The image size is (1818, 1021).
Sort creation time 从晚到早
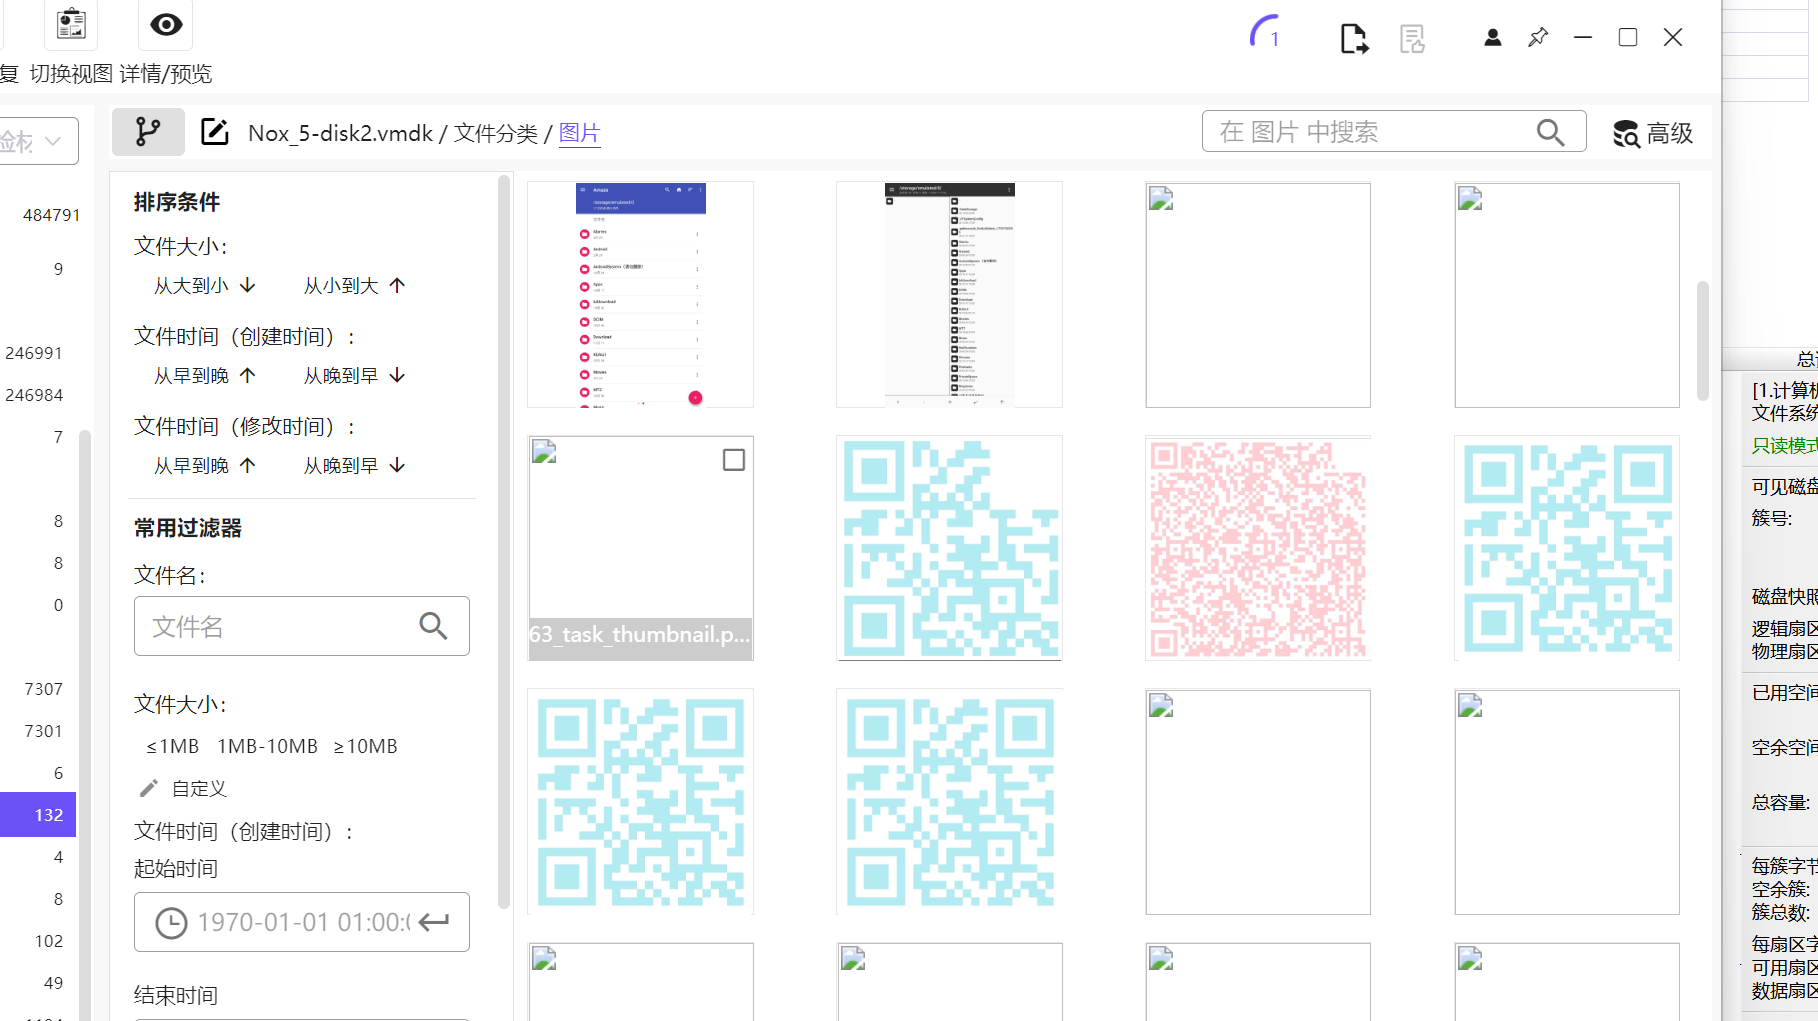click(x=355, y=376)
